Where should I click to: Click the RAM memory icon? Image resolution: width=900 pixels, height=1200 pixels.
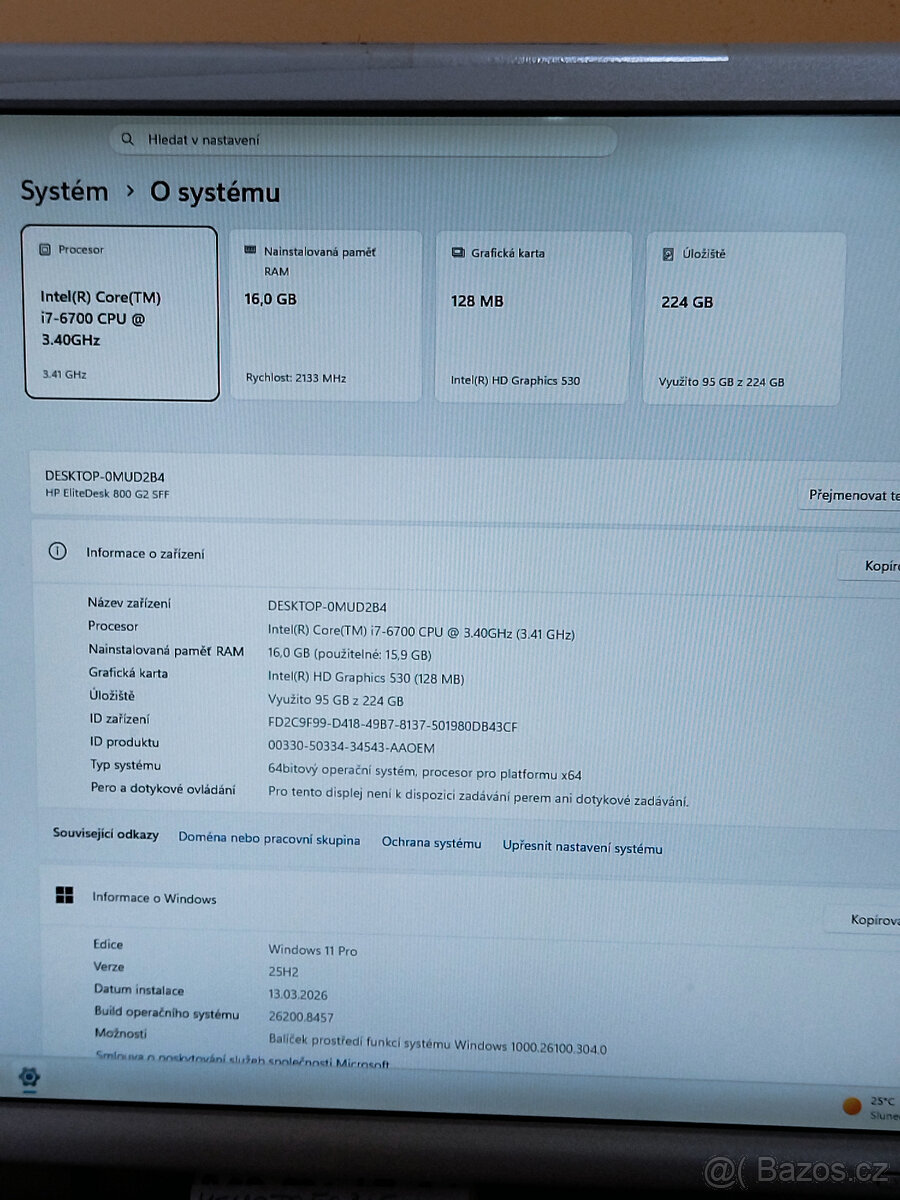[x=250, y=251]
